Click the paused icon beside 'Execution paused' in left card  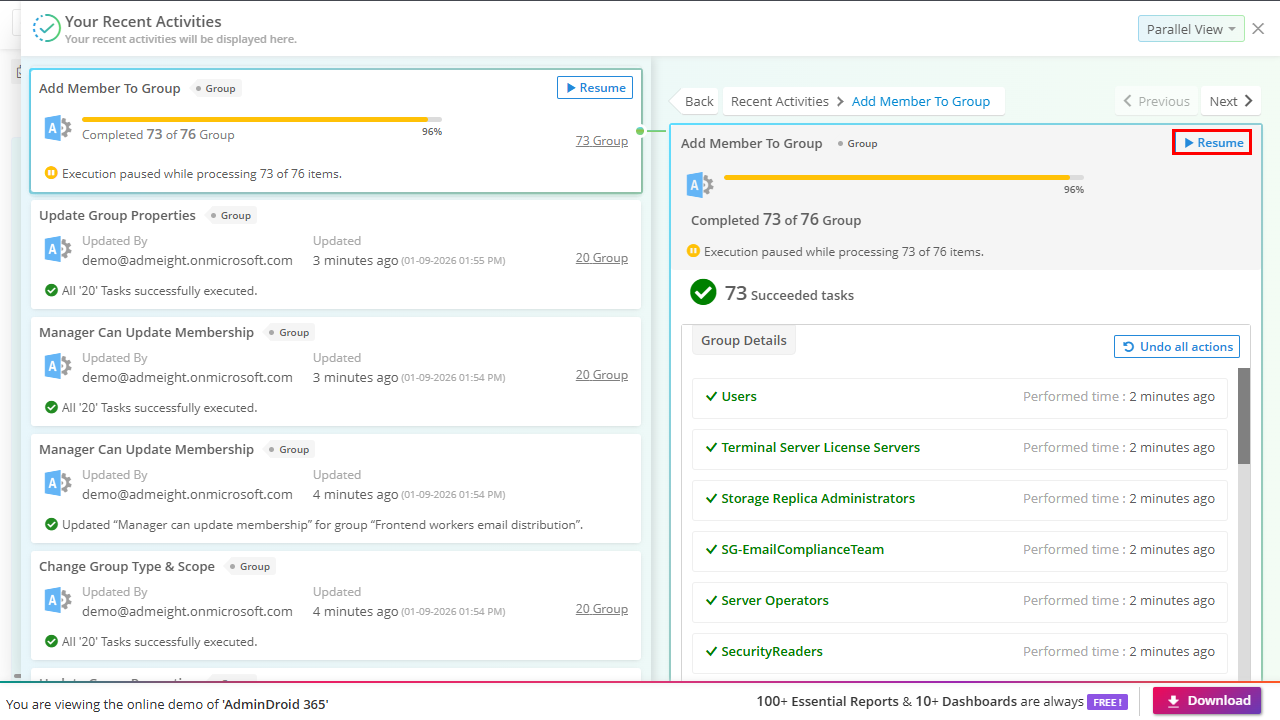[x=51, y=173]
